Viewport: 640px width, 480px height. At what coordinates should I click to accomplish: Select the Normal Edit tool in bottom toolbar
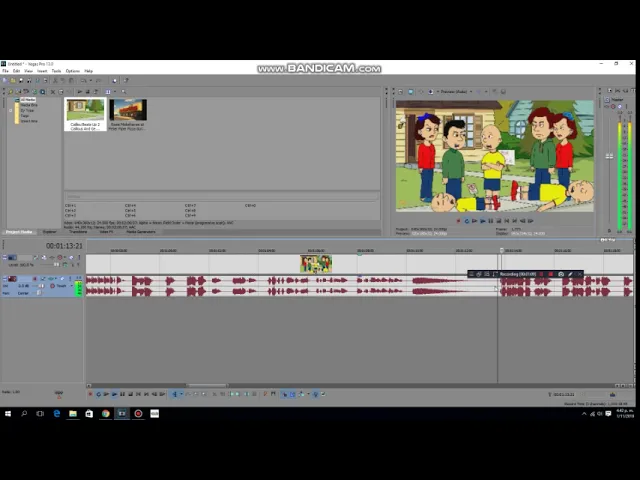(174, 394)
